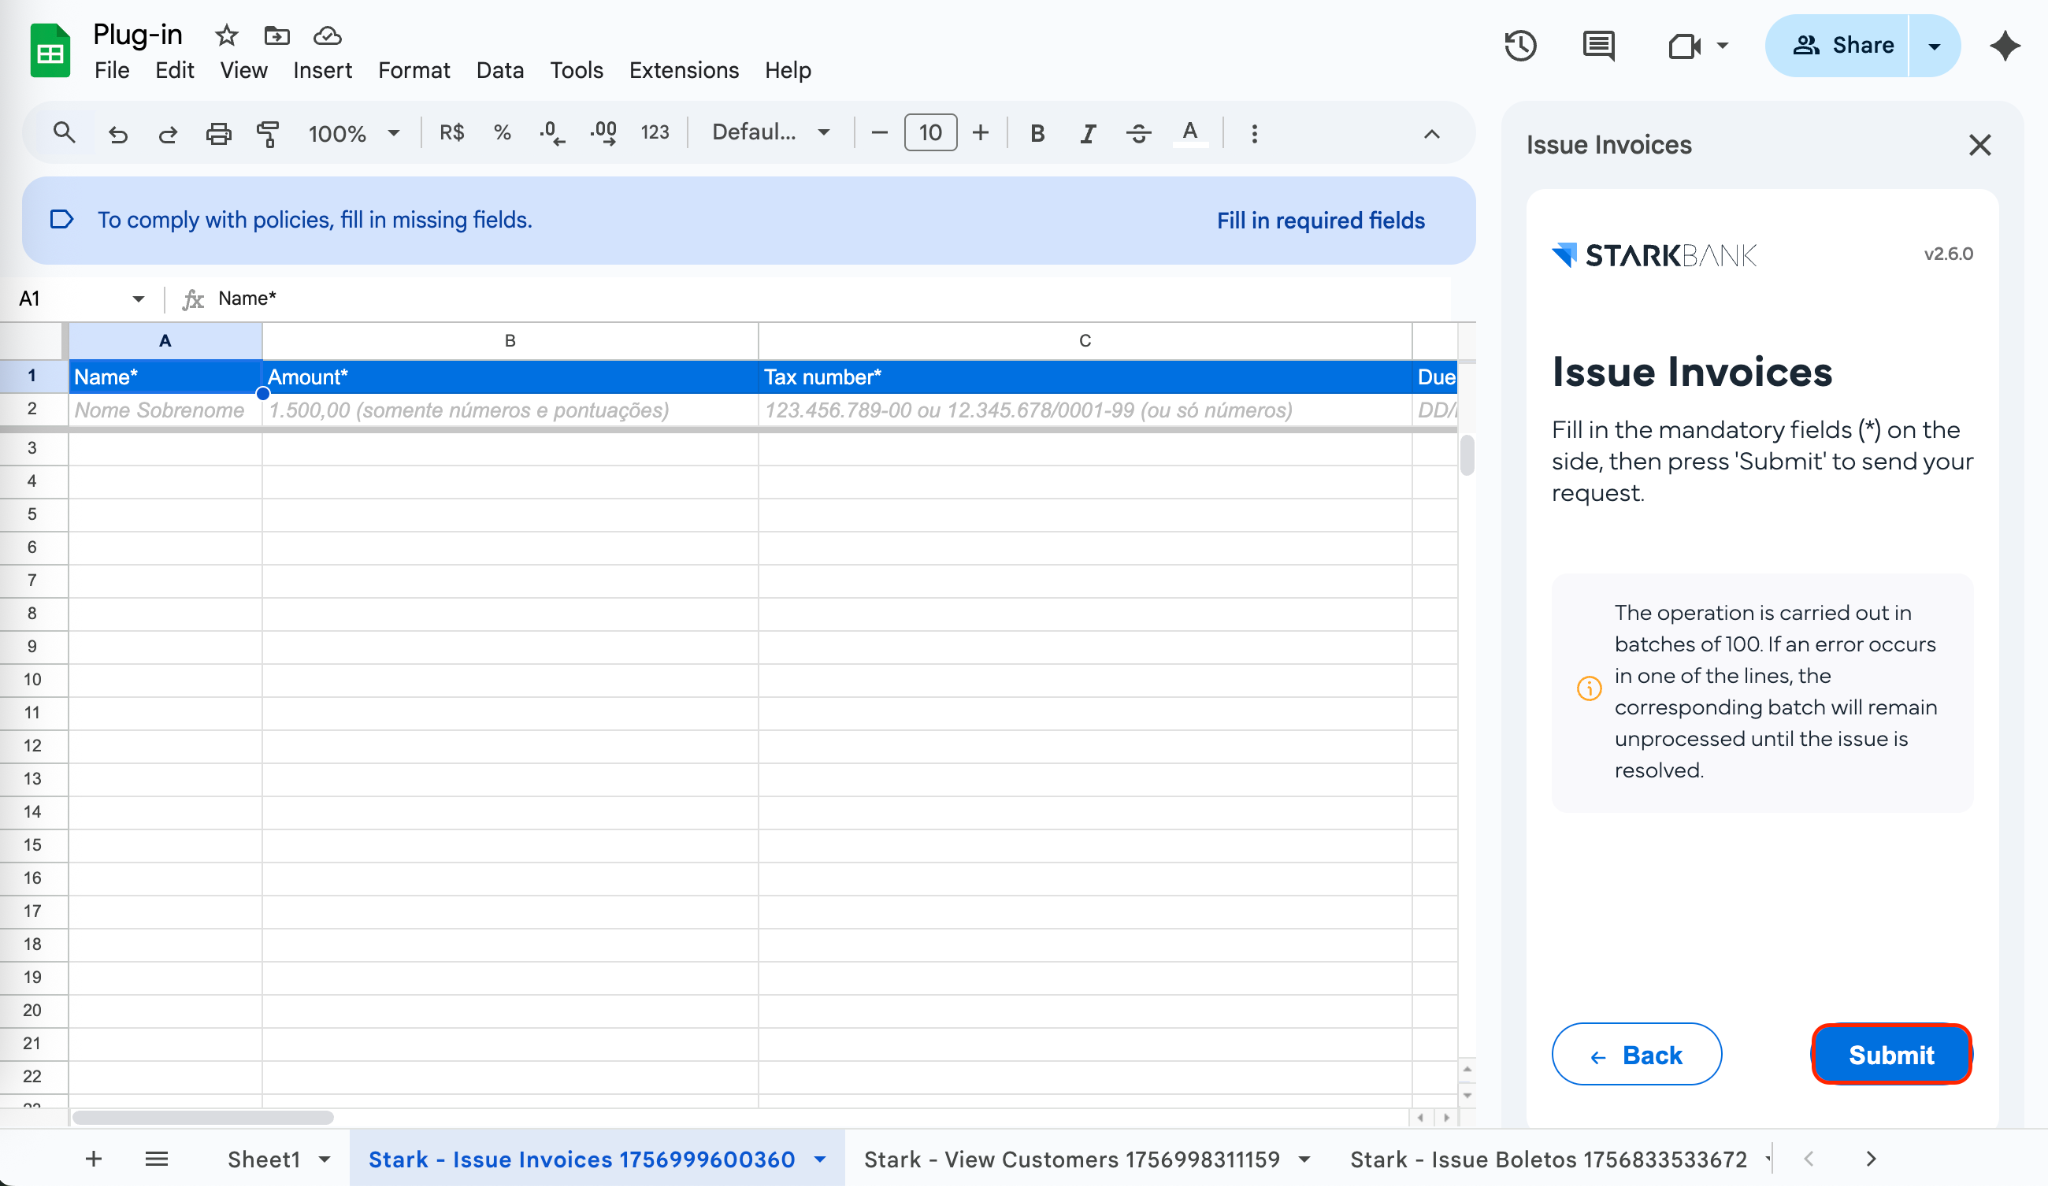Click the all sheets list icon
The width and height of the screenshot is (2048, 1186).
156,1159
